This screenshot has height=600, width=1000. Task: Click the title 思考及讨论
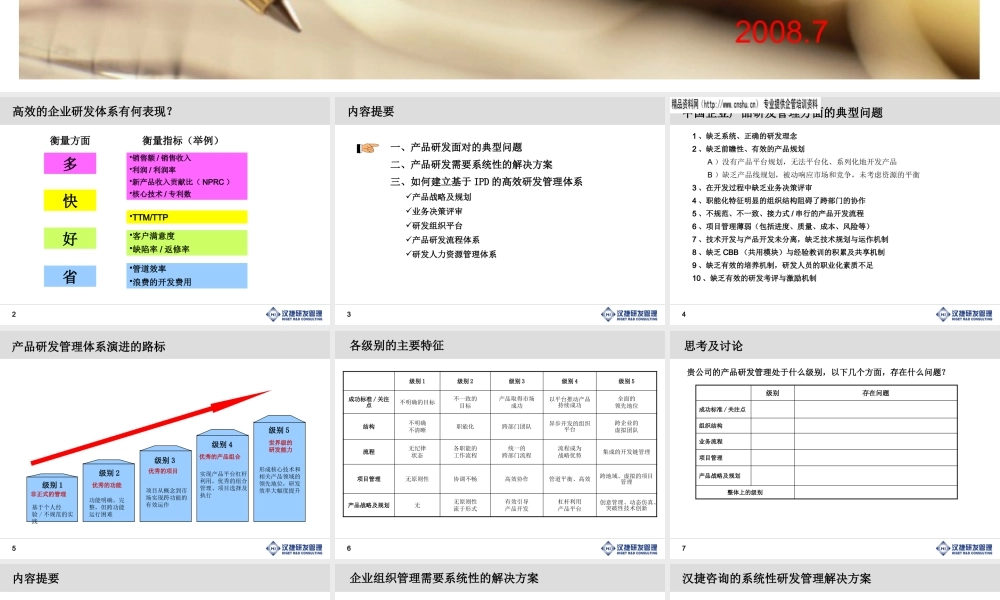point(714,346)
